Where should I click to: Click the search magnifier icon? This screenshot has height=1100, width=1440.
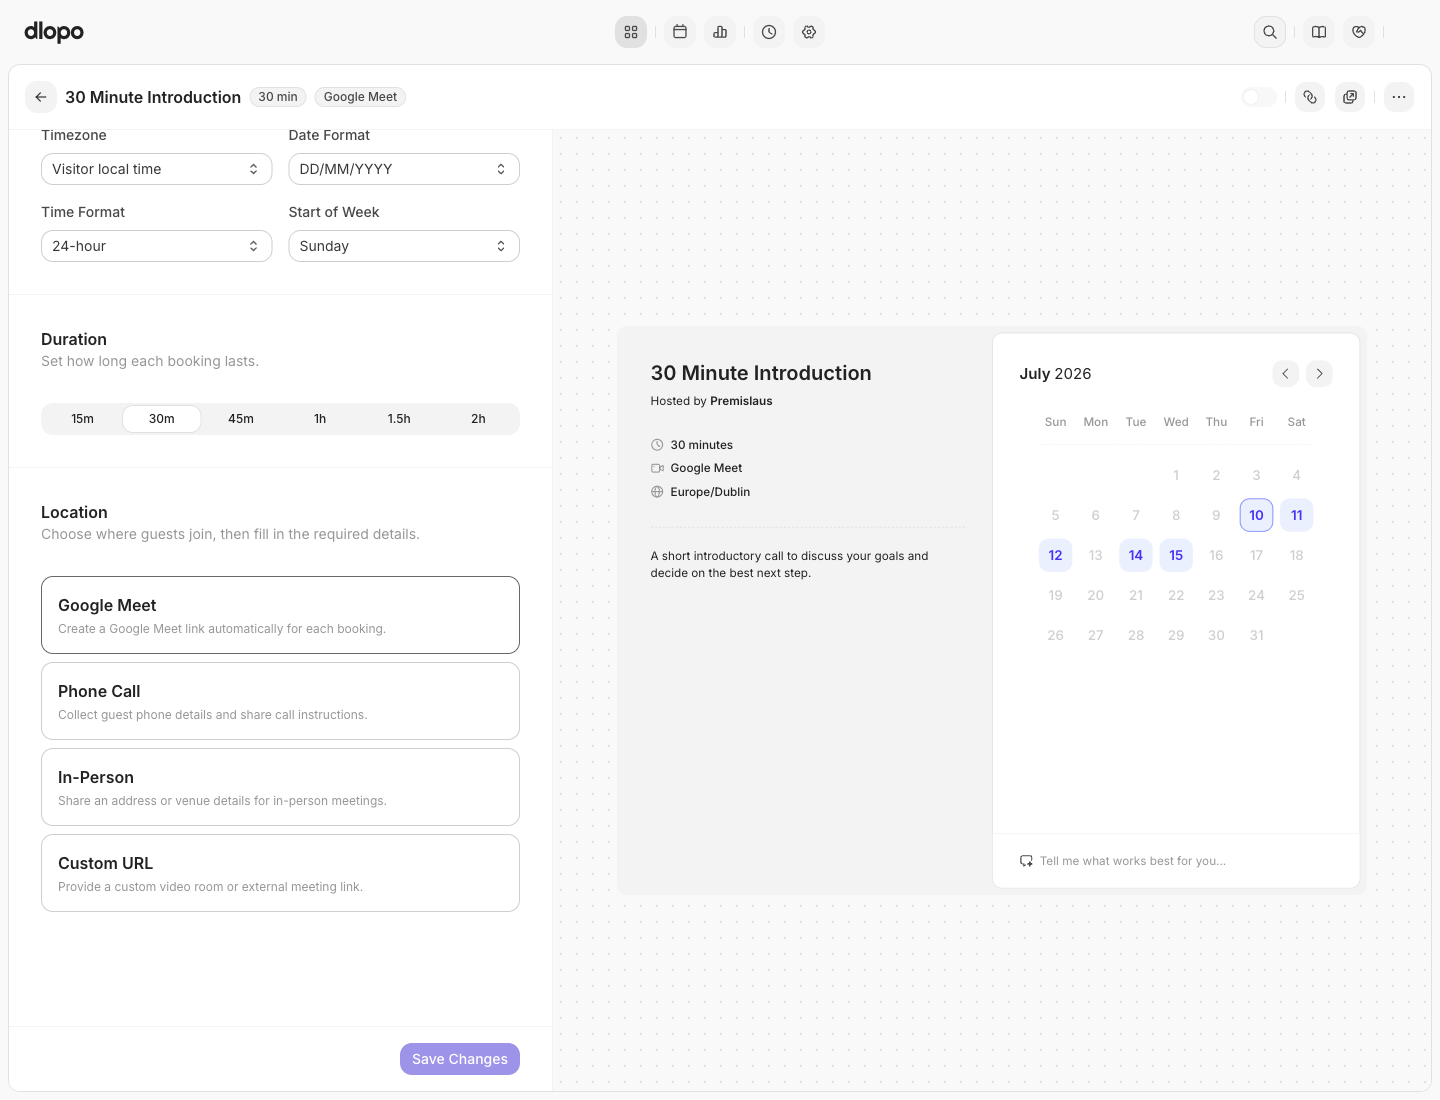point(1270,32)
